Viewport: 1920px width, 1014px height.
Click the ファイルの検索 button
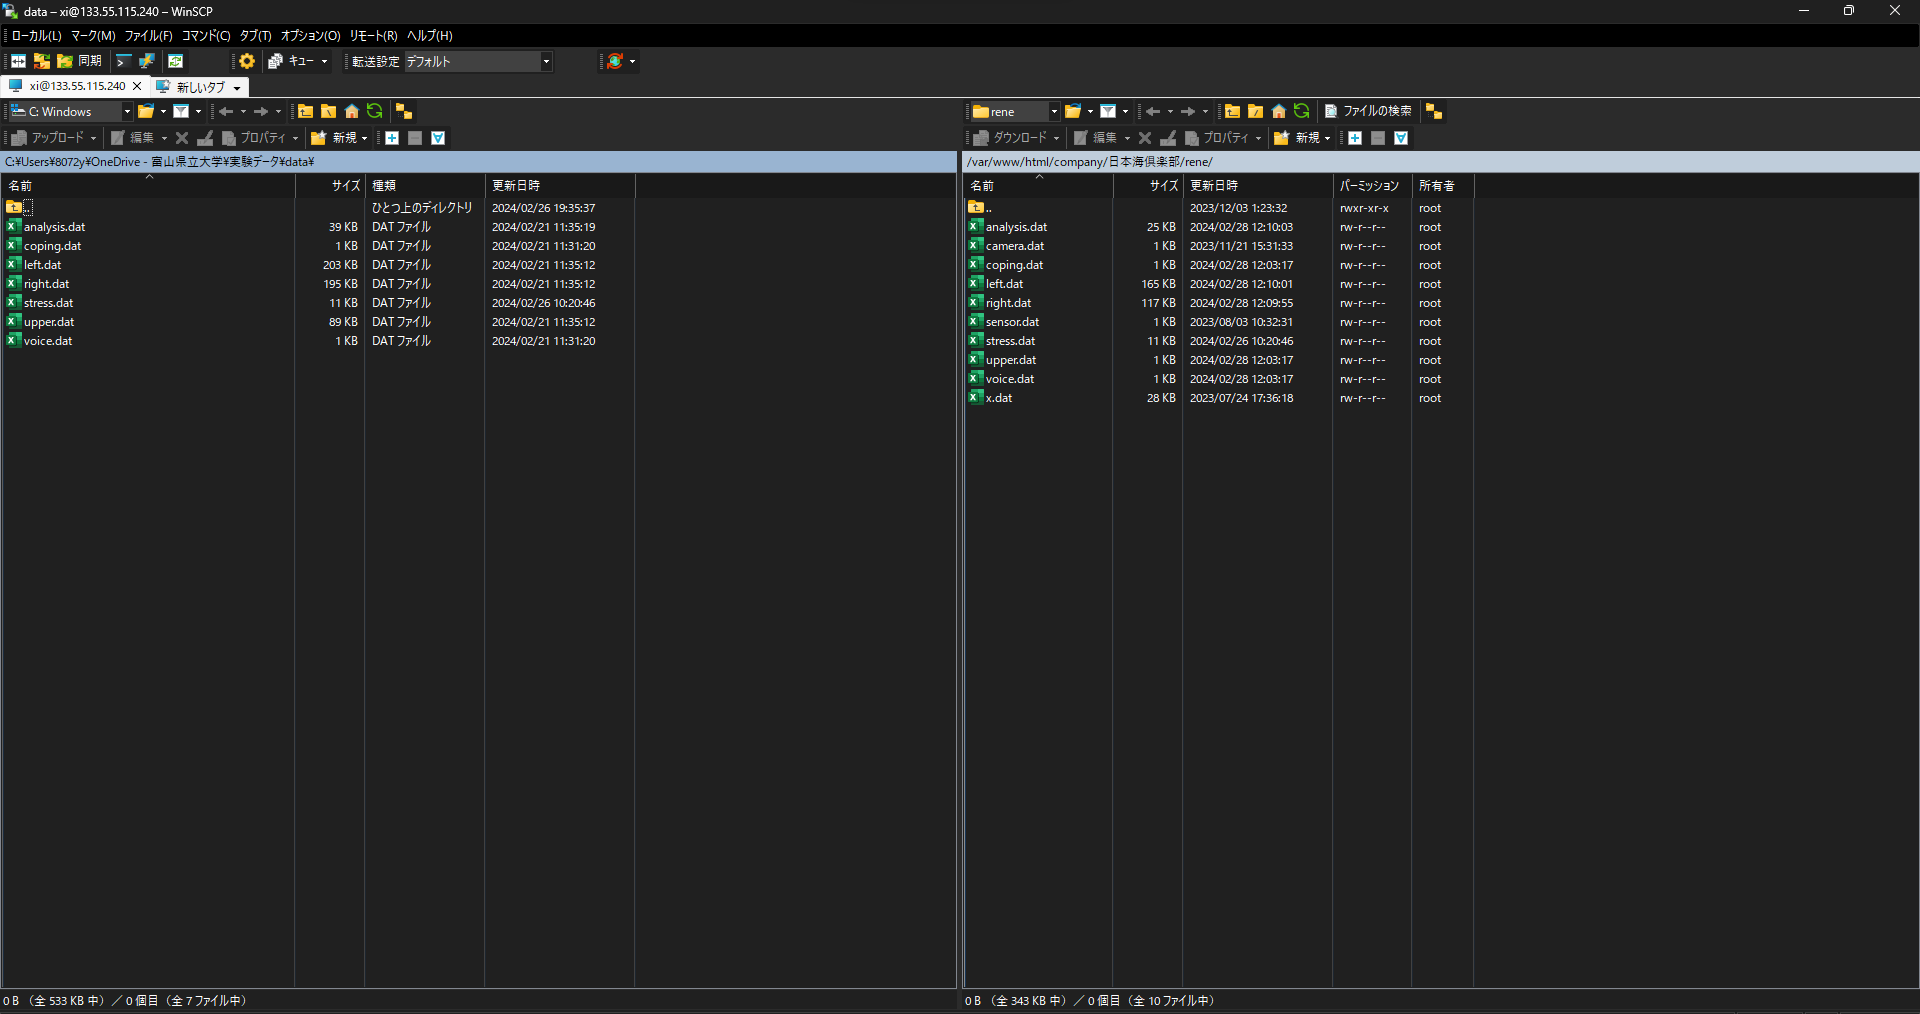(x=1368, y=111)
